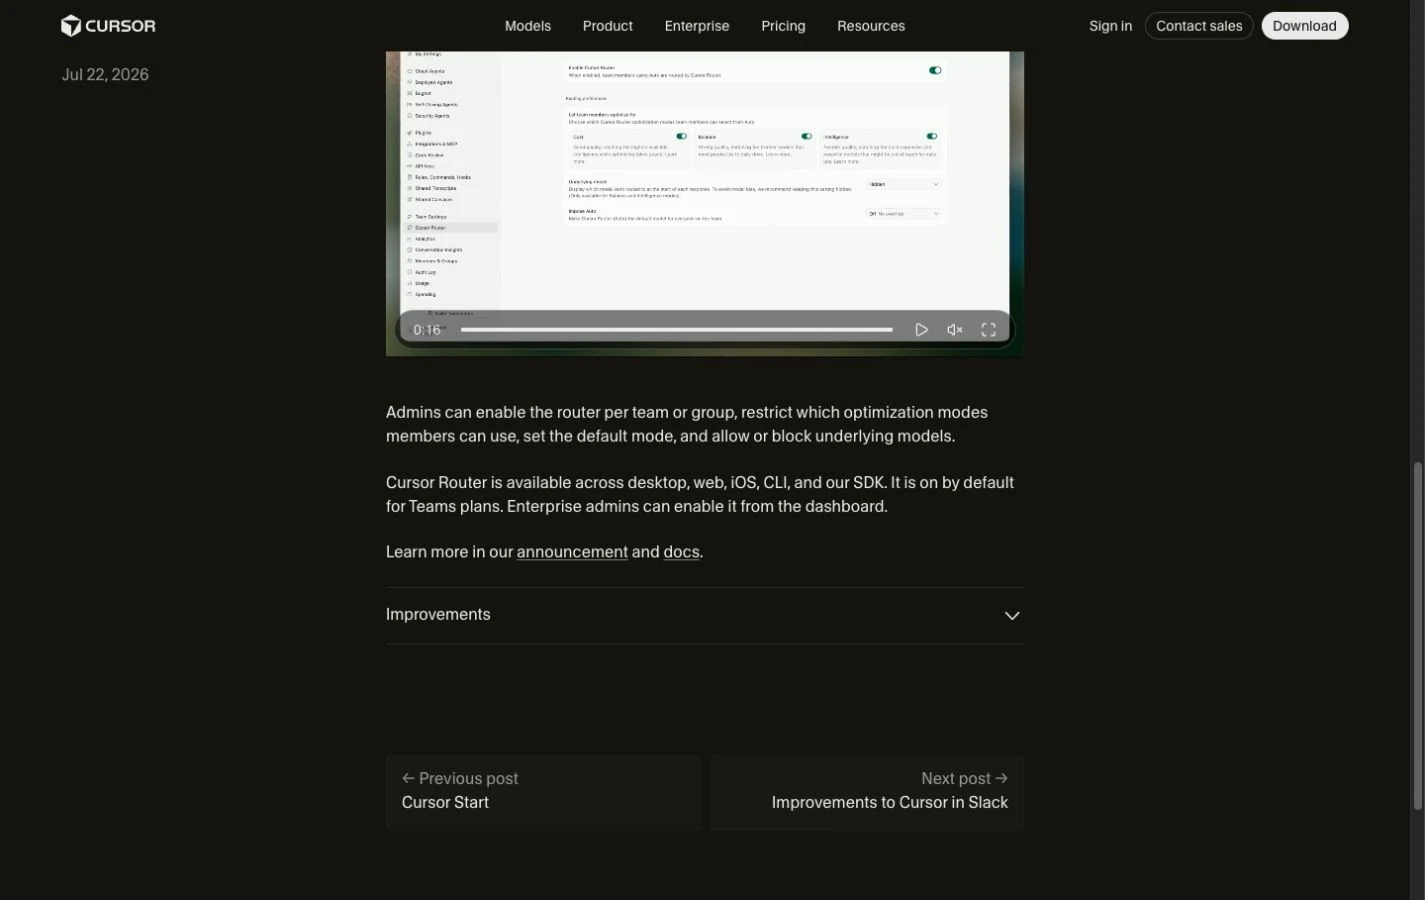Open the Impose Auto Off dropdown in video
The height and width of the screenshot is (900, 1425).
pyautogui.click(x=904, y=214)
